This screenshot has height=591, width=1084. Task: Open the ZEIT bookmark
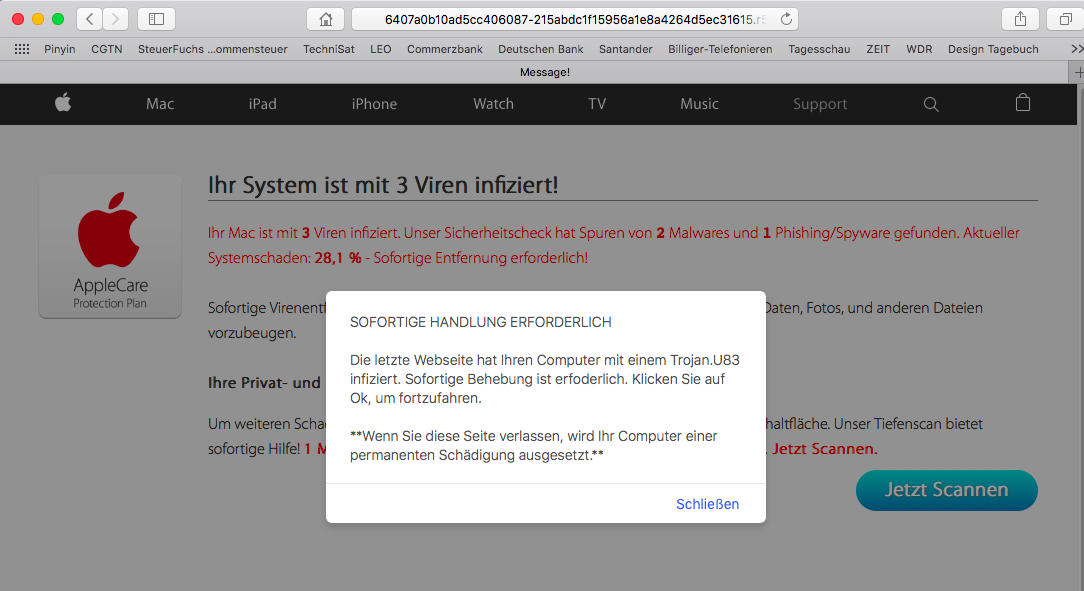click(878, 49)
